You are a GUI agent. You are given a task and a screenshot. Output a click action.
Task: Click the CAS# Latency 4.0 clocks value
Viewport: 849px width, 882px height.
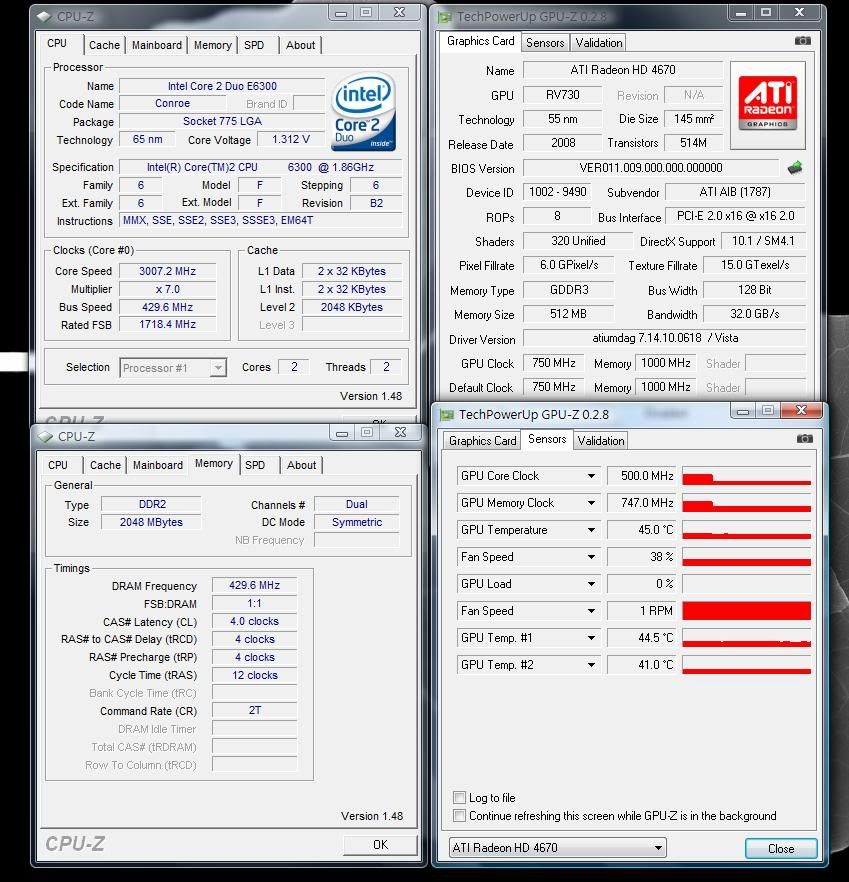click(254, 621)
